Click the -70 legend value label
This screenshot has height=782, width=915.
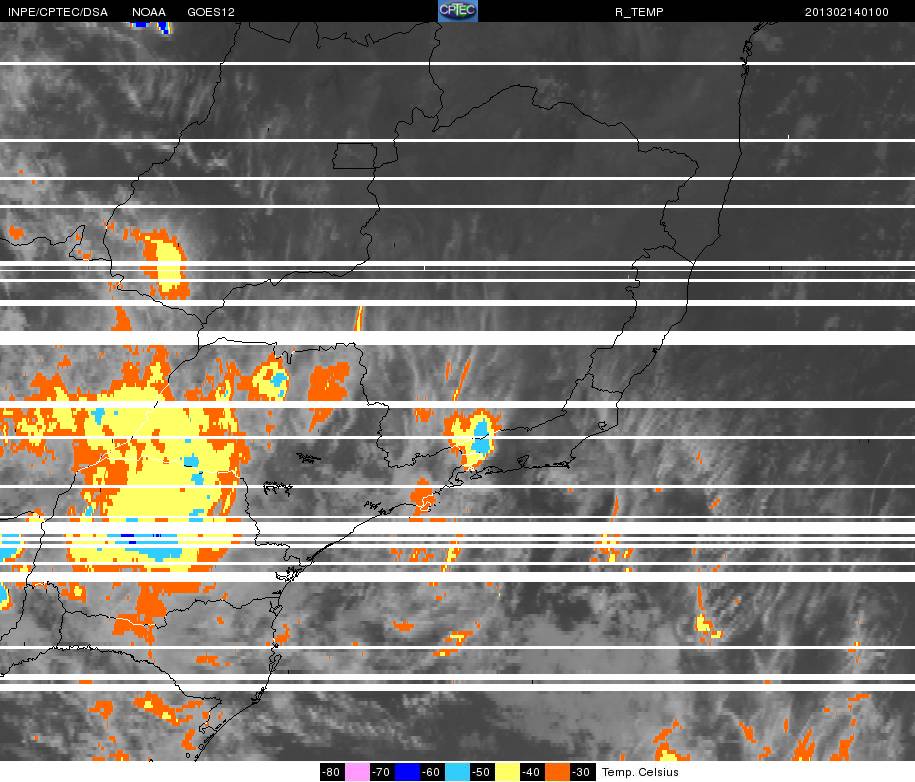[382, 772]
